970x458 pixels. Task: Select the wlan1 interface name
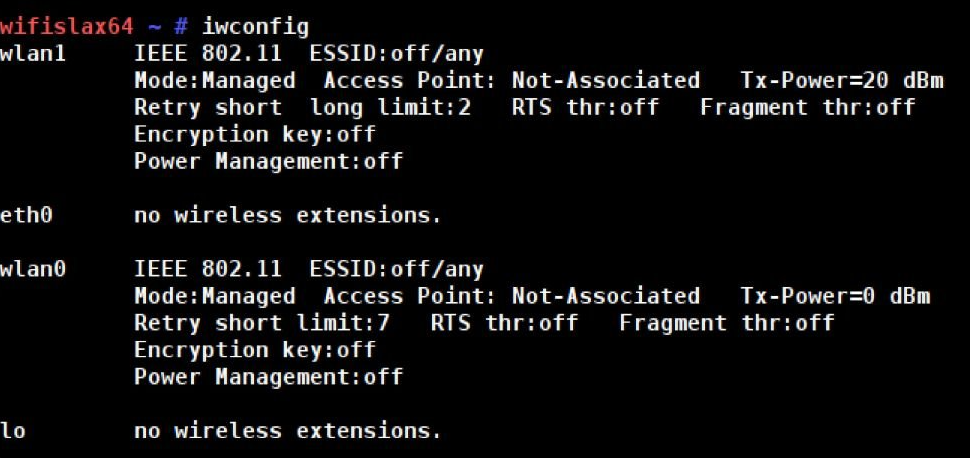click(x=33, y=54)
